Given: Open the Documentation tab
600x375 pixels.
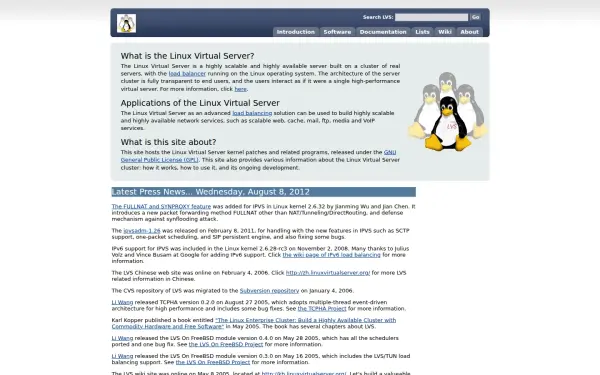Looking at the screenshot, I should point(383,32).
